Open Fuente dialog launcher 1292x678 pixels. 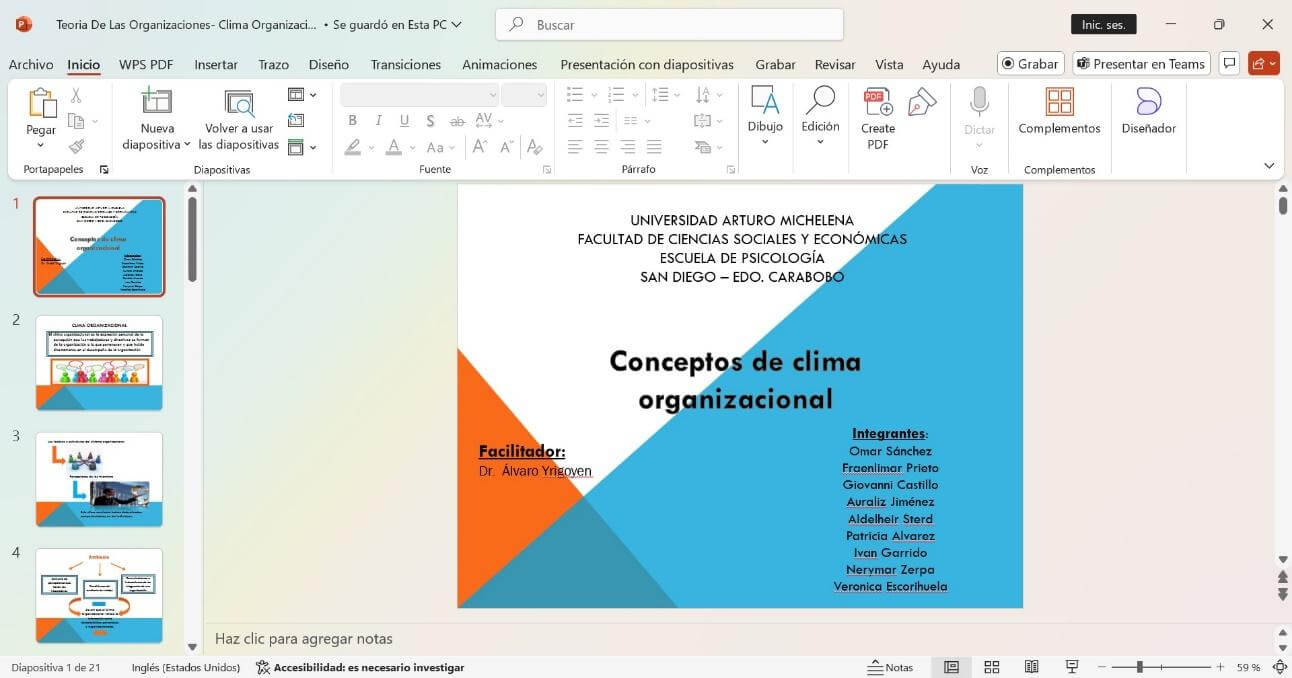[x=547, y=170]
